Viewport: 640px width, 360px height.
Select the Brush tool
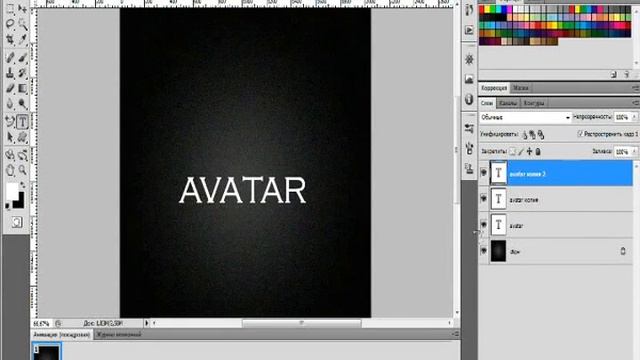pyautogui.click(x=23, y=58)
